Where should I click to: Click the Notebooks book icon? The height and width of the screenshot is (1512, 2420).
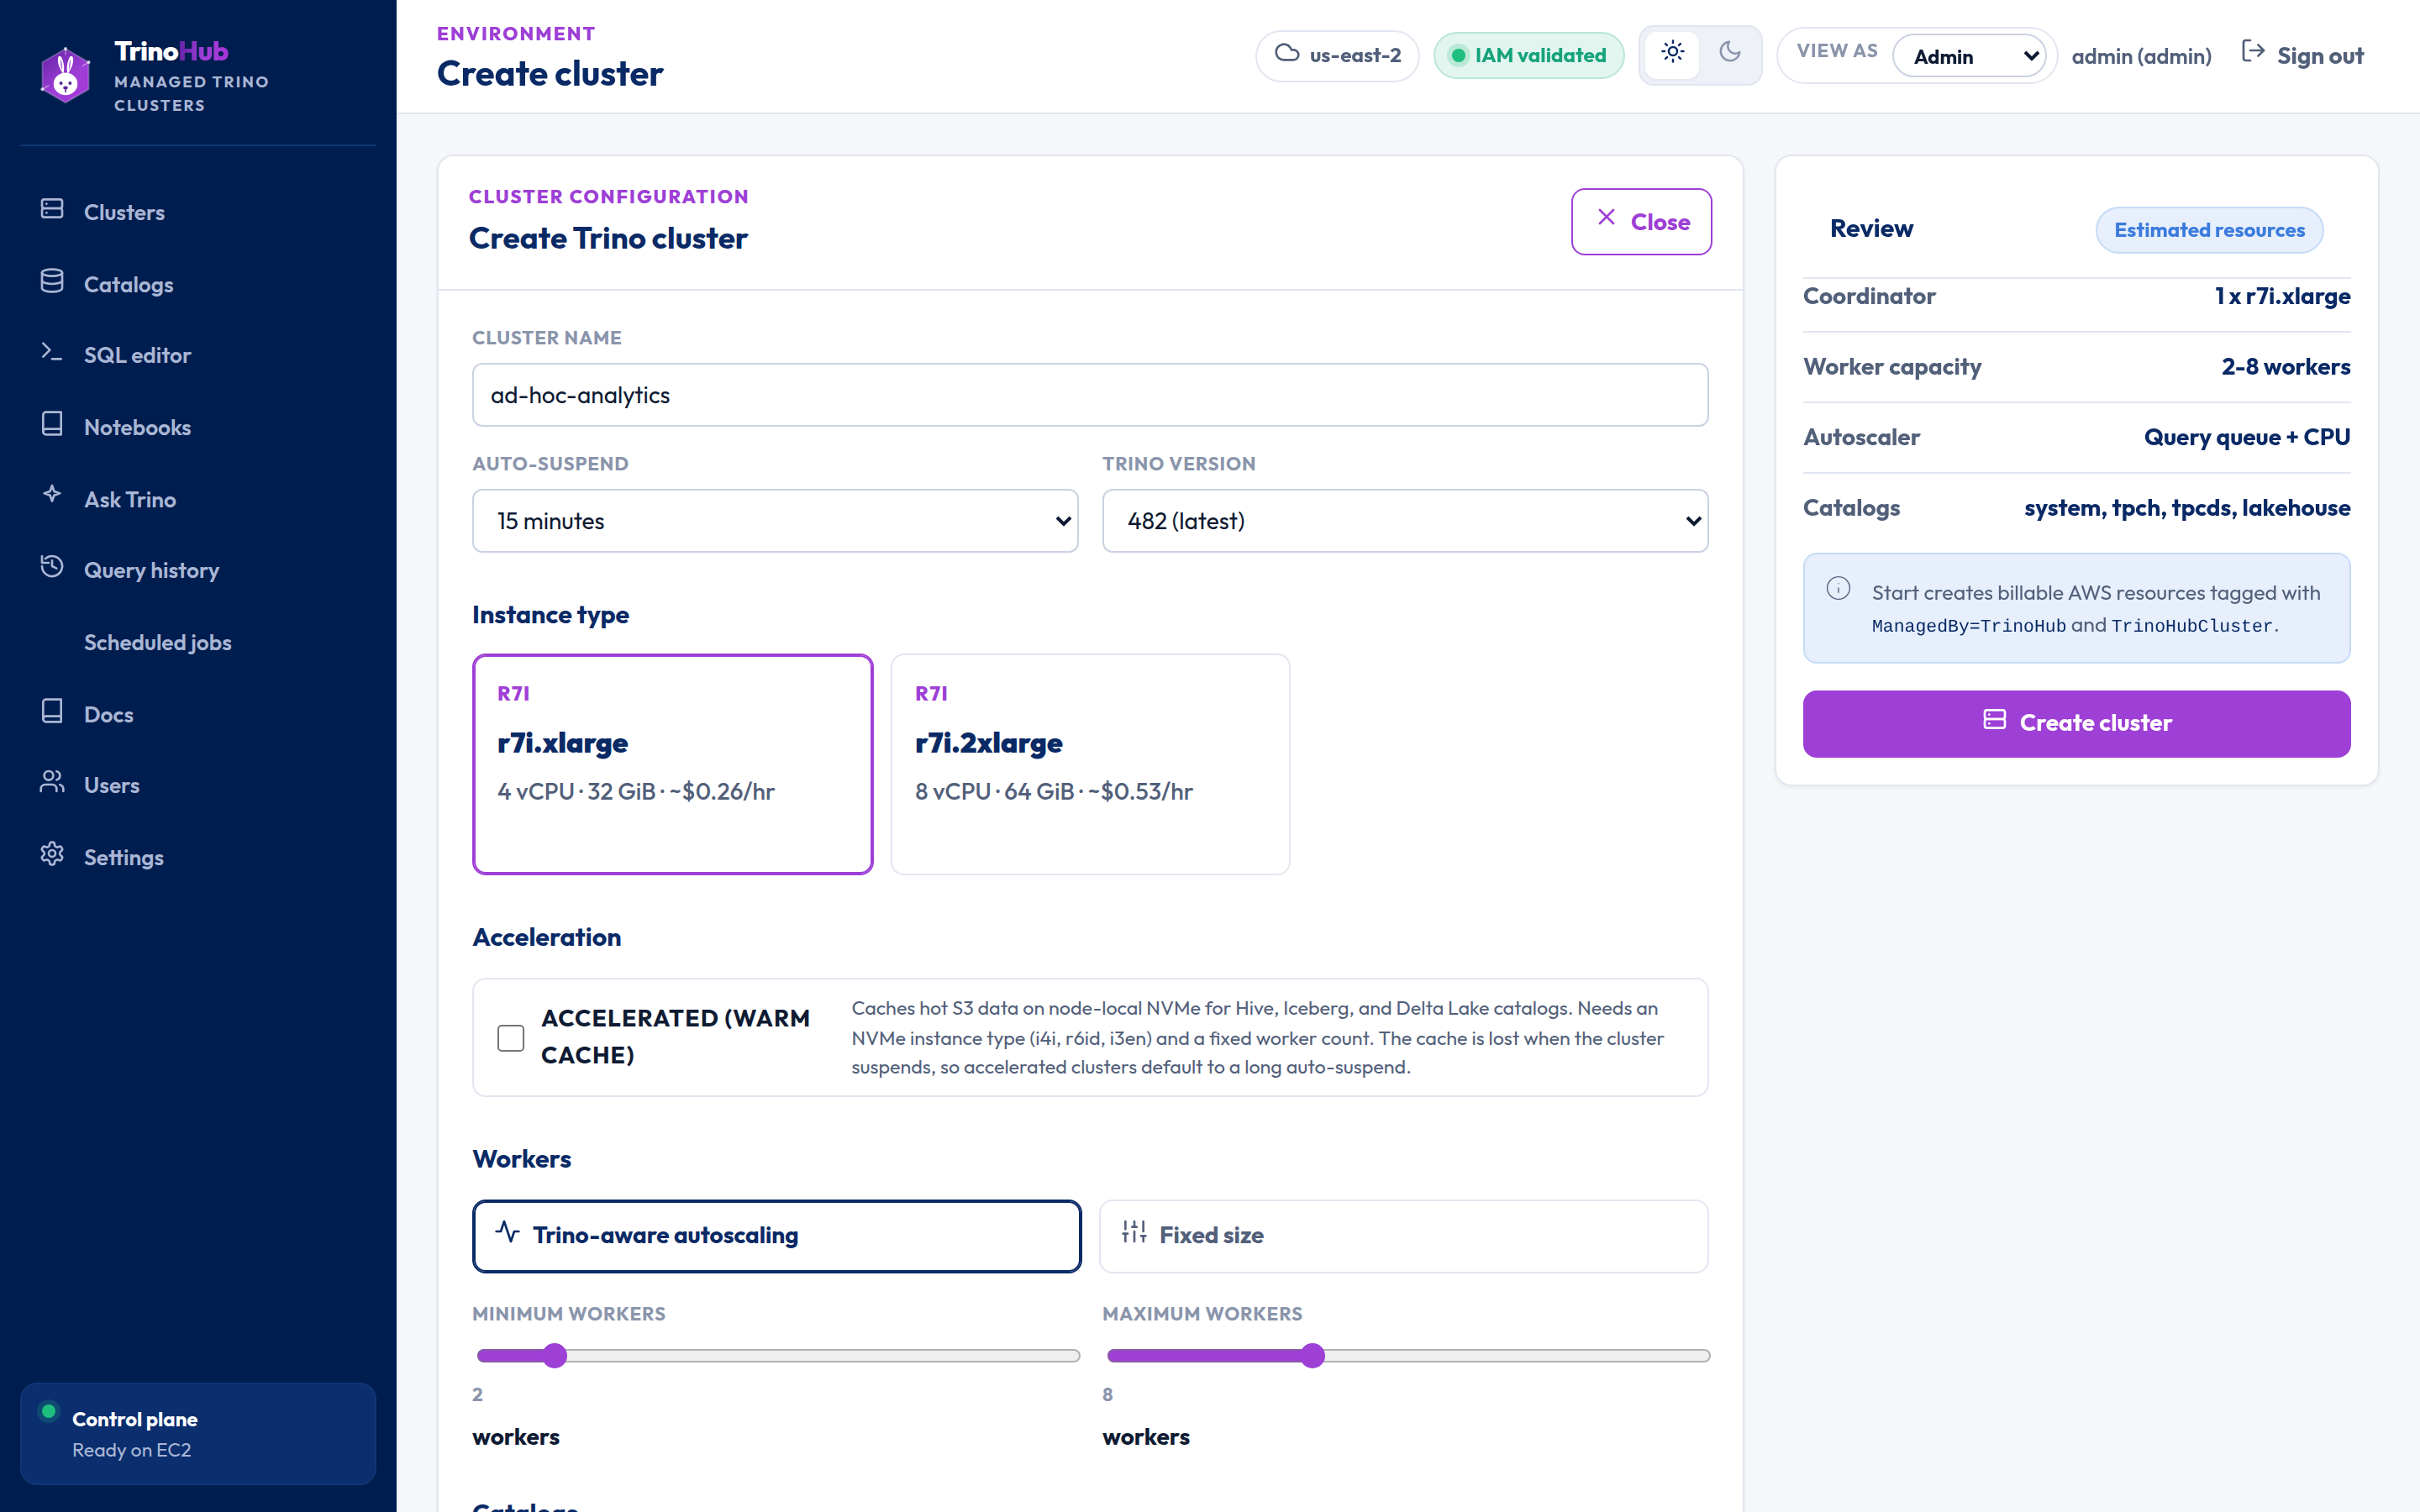coord(52,424)
